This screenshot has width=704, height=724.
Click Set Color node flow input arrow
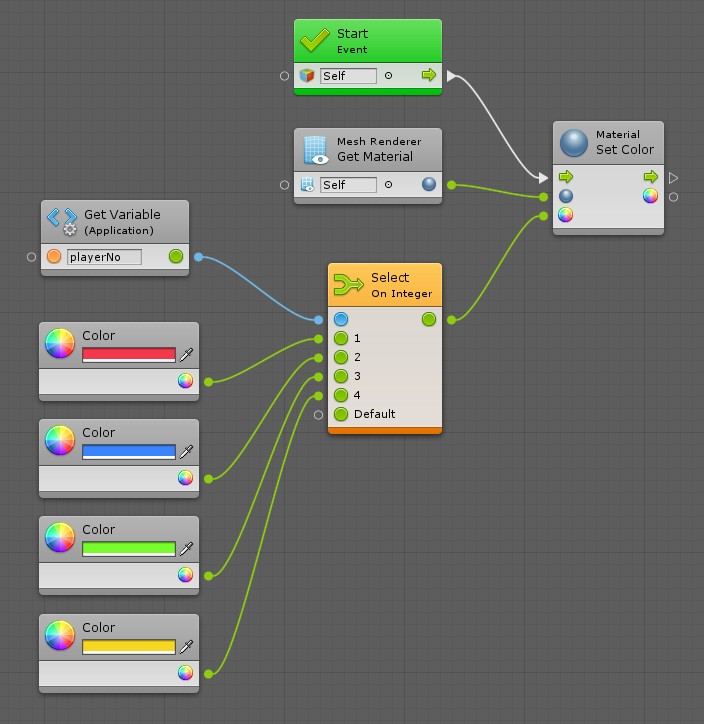pyautogui.click(x=566, y=177)
